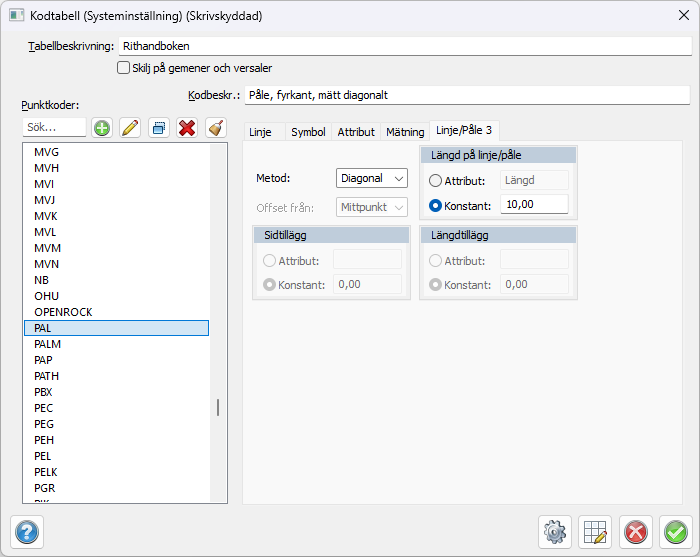Click the red X delete code icon
Screen dimensions: 700x557
click(186, 128)
